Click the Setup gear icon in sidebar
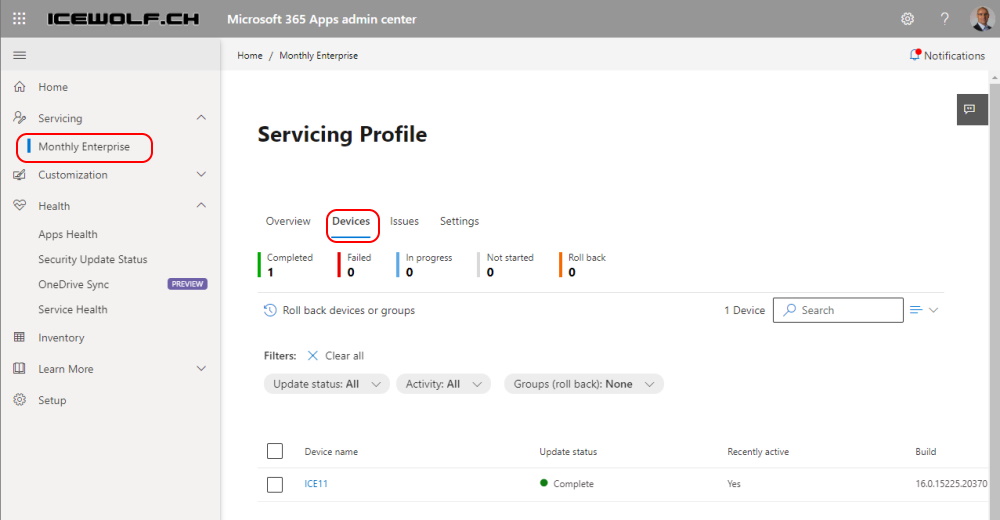 [20, 399]
